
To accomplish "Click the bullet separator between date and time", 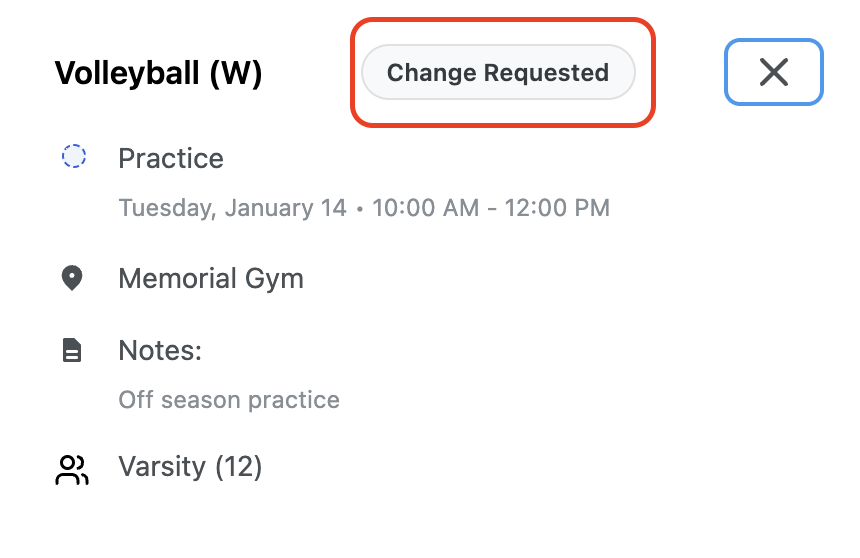I will [x=359, y=209].
